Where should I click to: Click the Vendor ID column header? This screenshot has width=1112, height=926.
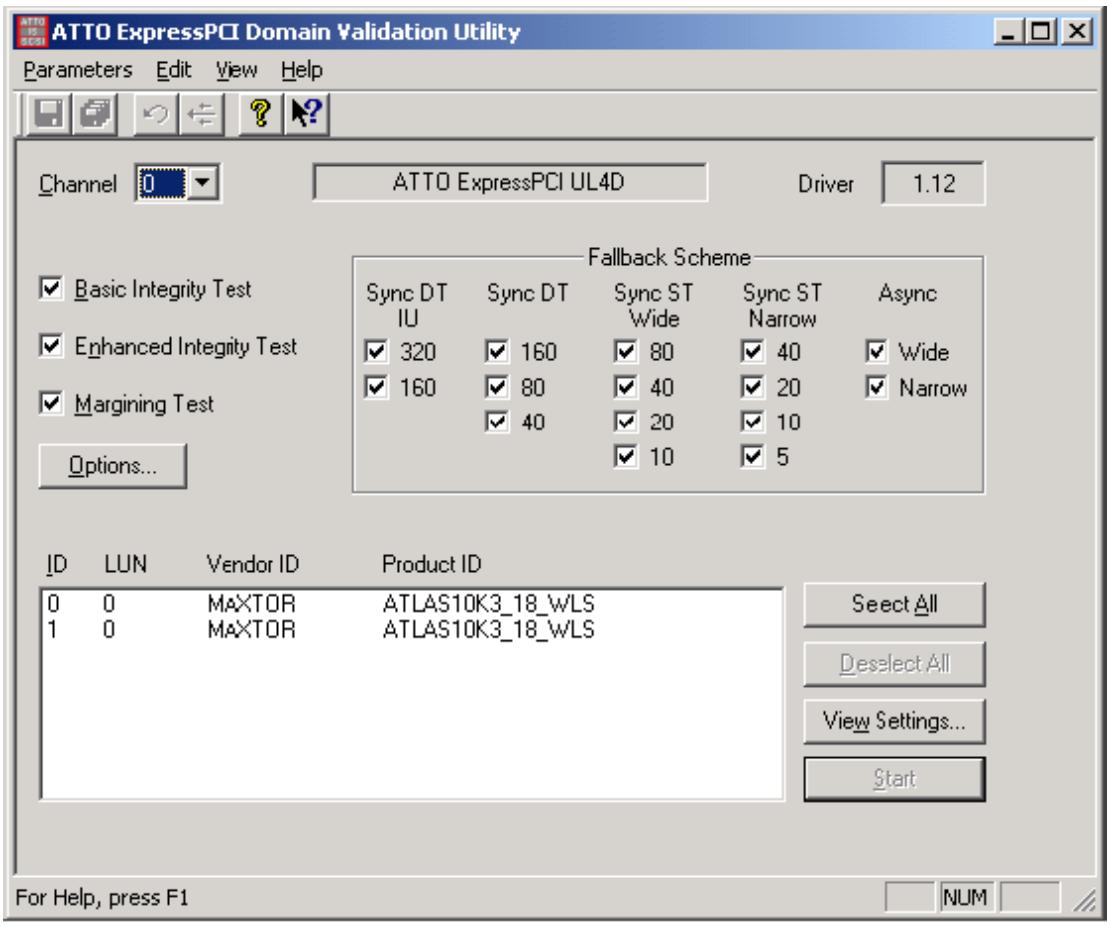pyautogui.click(x=252, y=564)
